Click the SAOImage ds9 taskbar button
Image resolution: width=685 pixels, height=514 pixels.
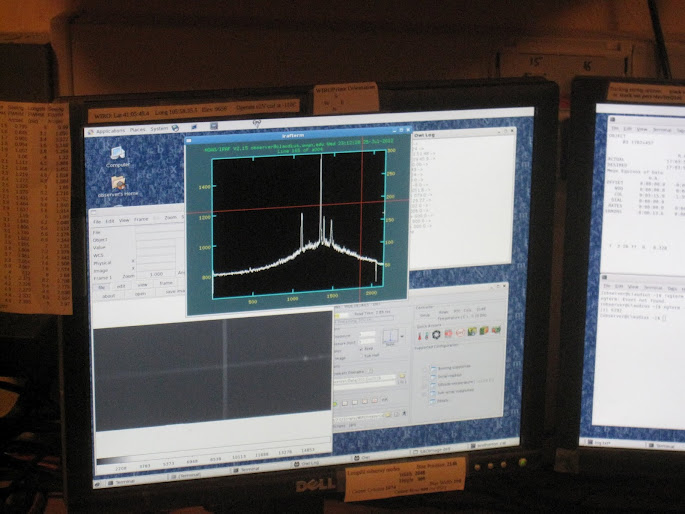click(x=439, y=451)
